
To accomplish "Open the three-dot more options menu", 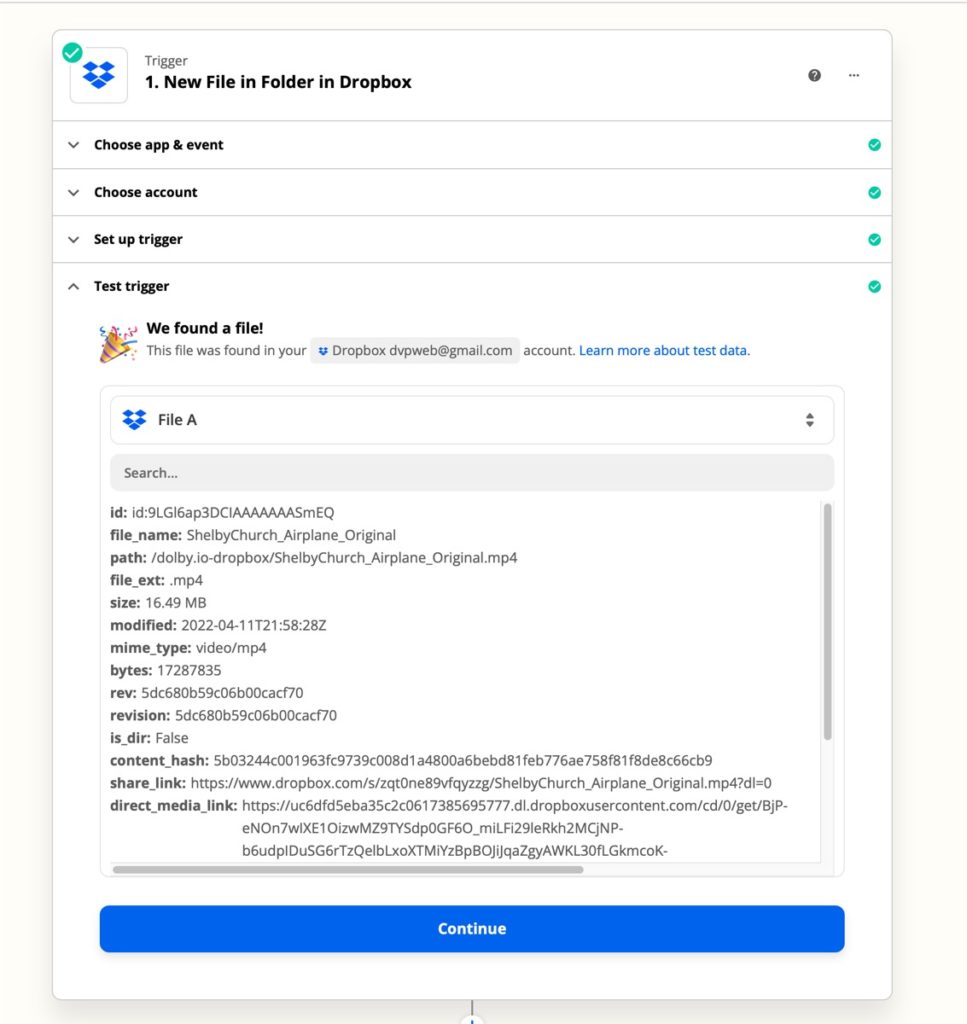I will pos(853,75).
